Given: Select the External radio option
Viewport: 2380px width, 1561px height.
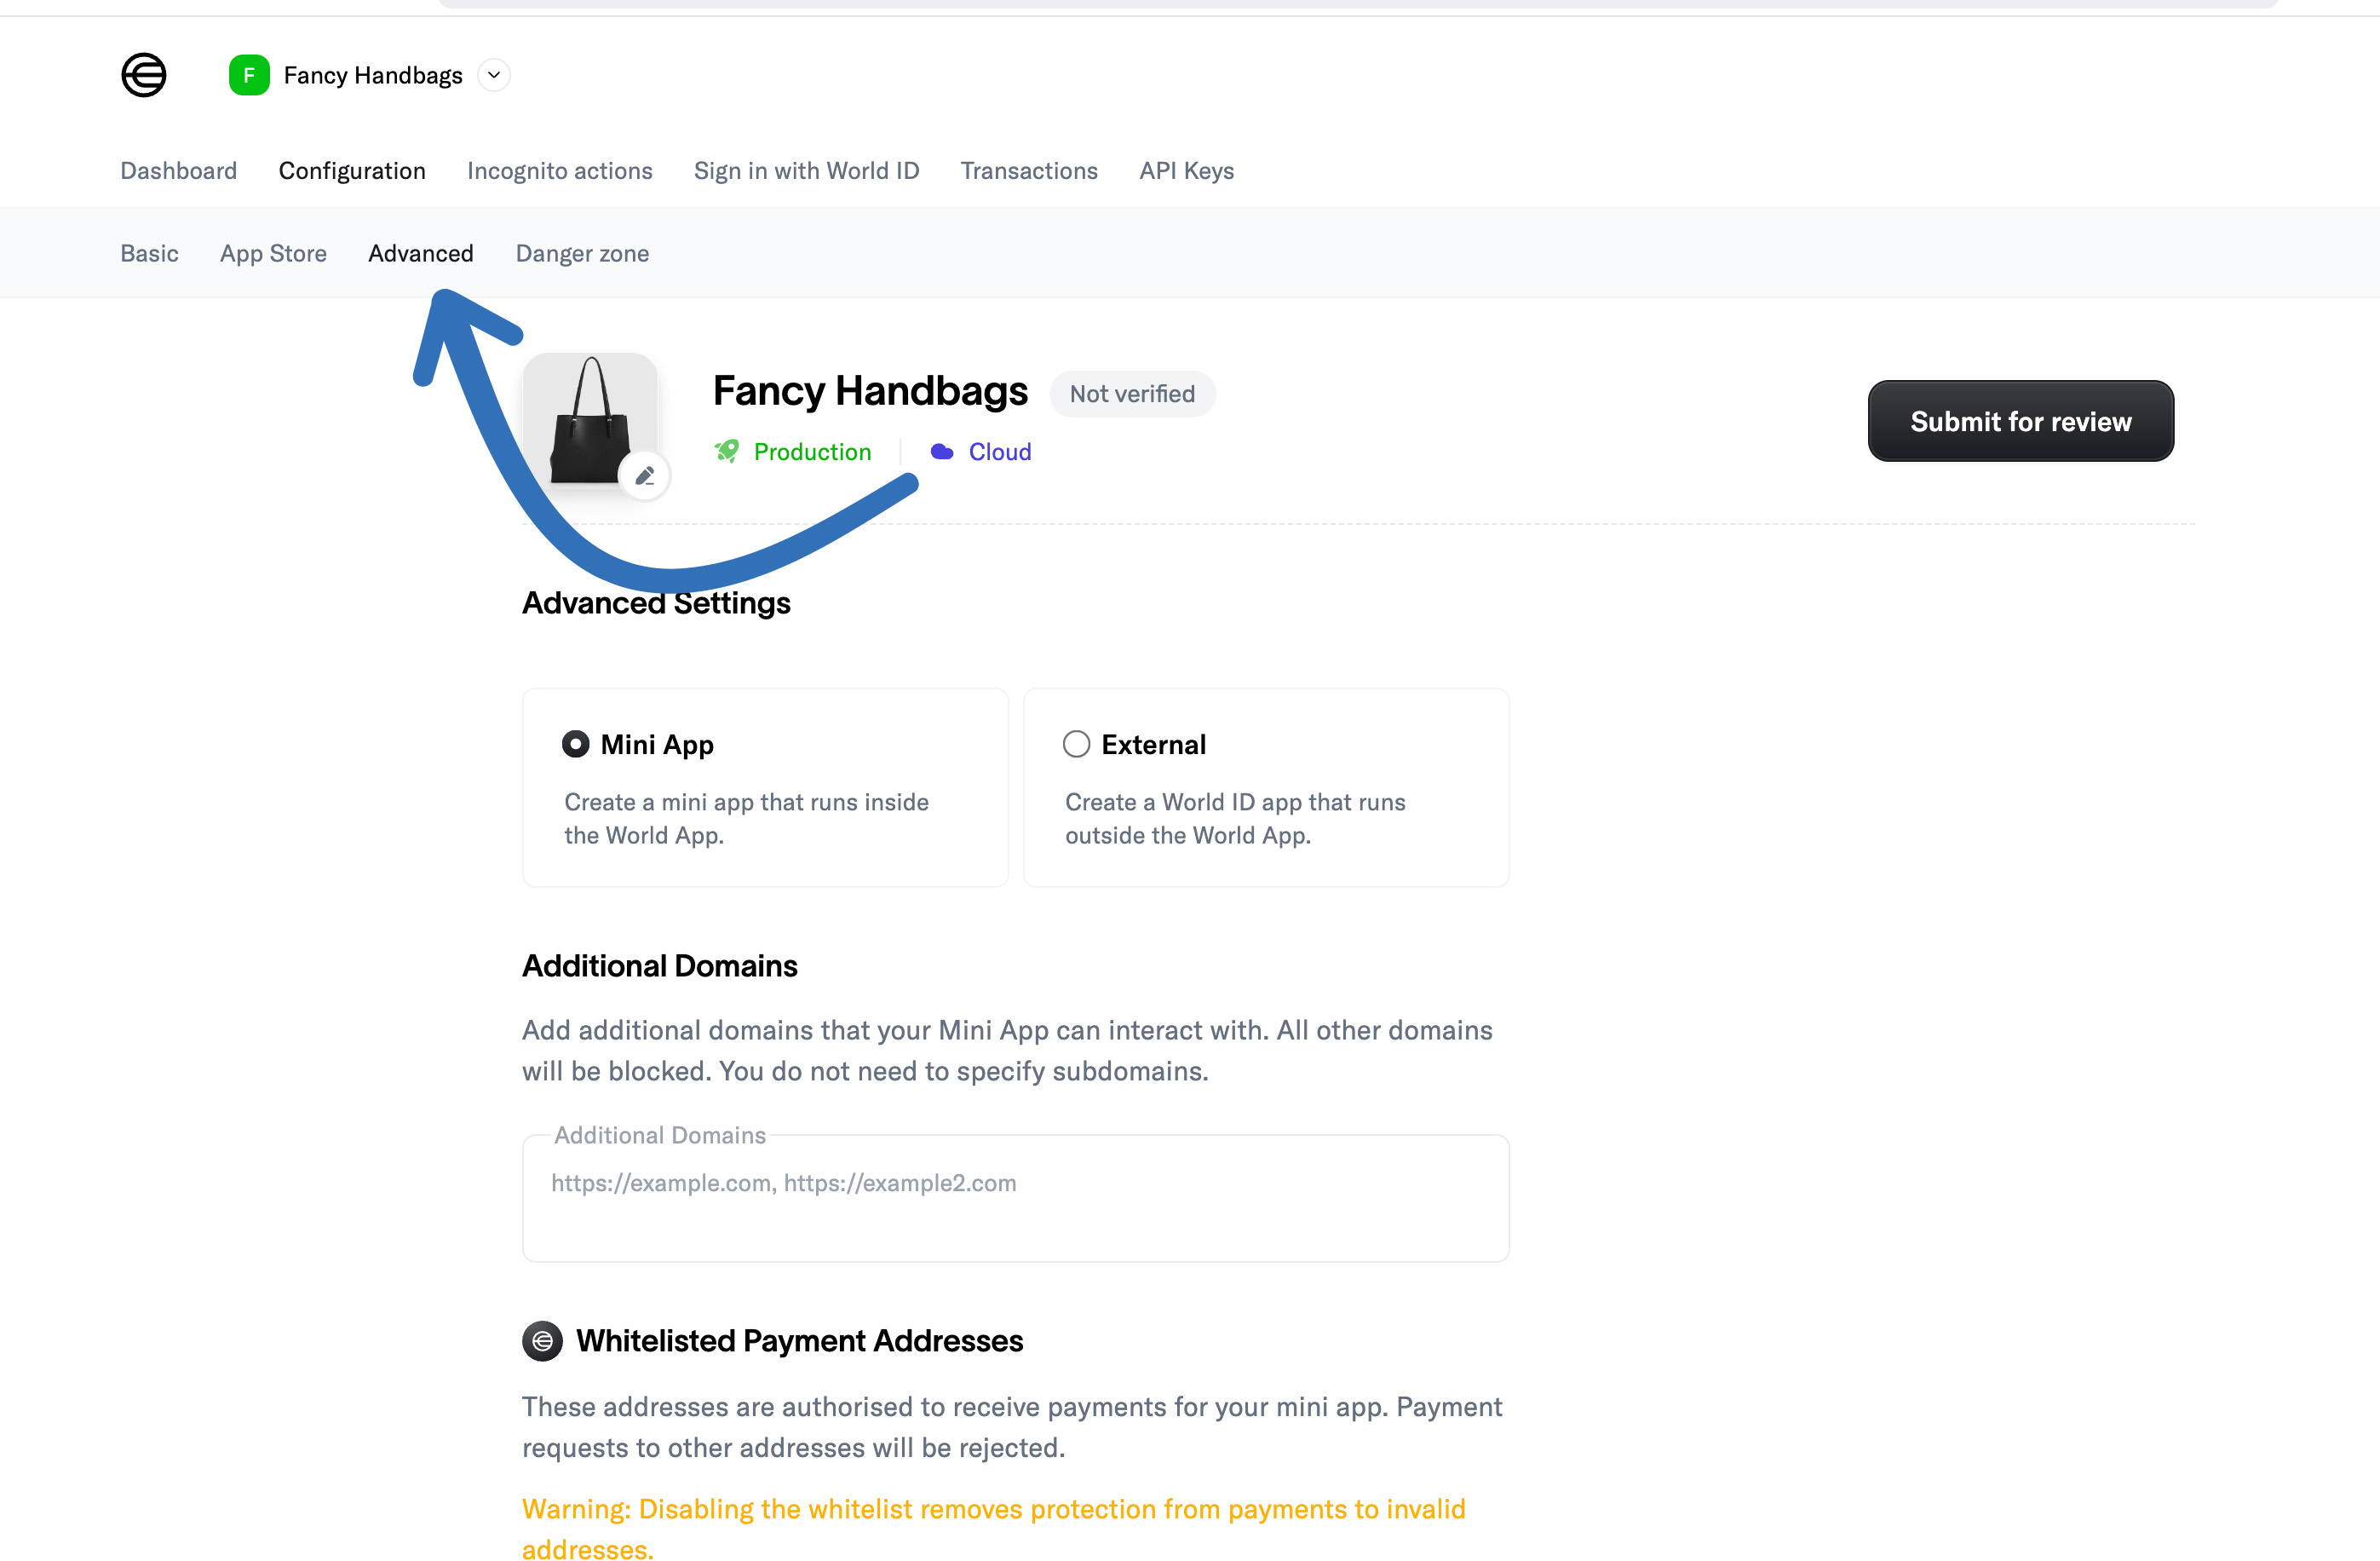Looking at the screenshot, I should pos(1076,744).
